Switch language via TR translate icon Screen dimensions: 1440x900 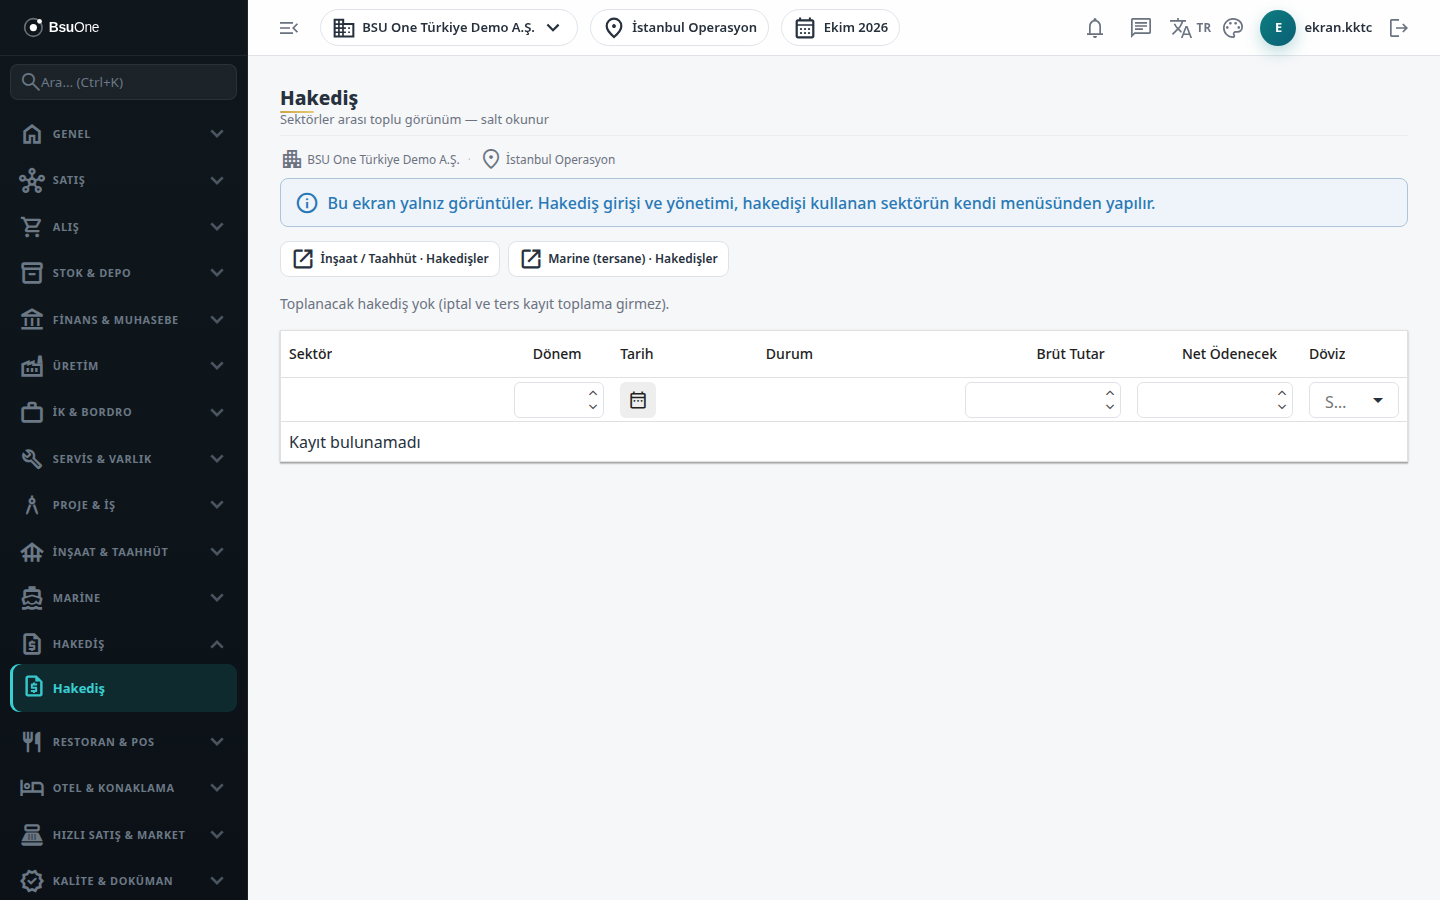(x=1190, y=28)
